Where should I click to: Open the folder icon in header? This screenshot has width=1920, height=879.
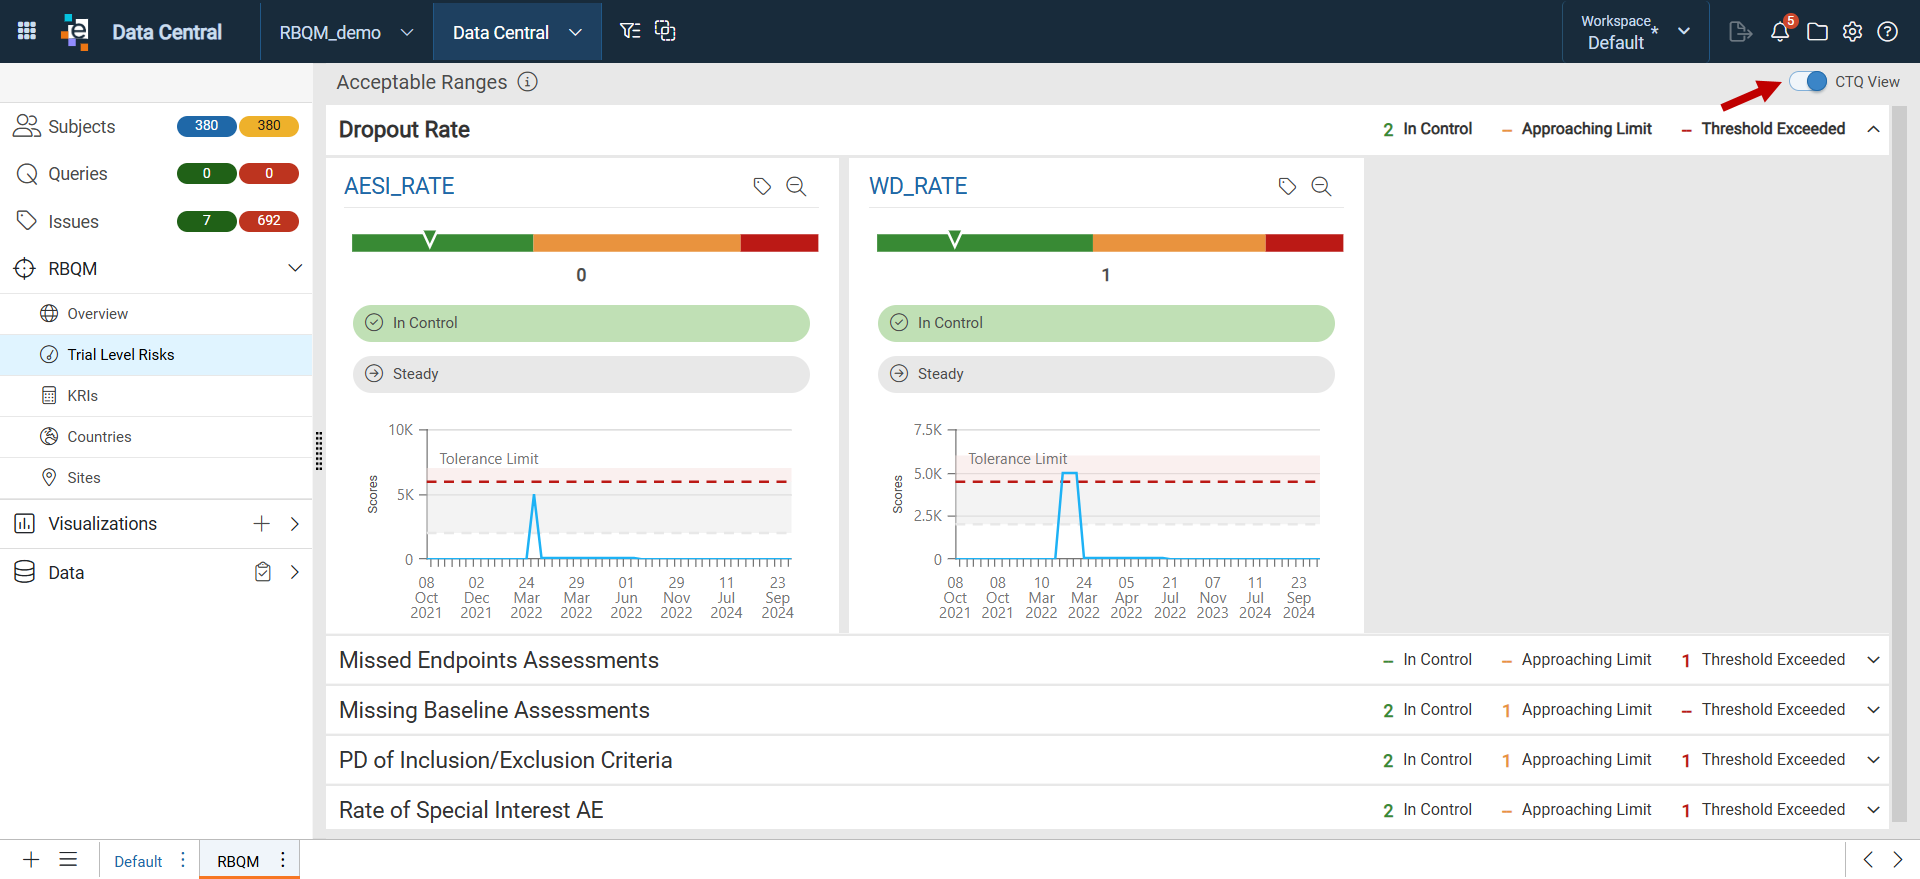pyautogui.click(x=1817, y=32)
